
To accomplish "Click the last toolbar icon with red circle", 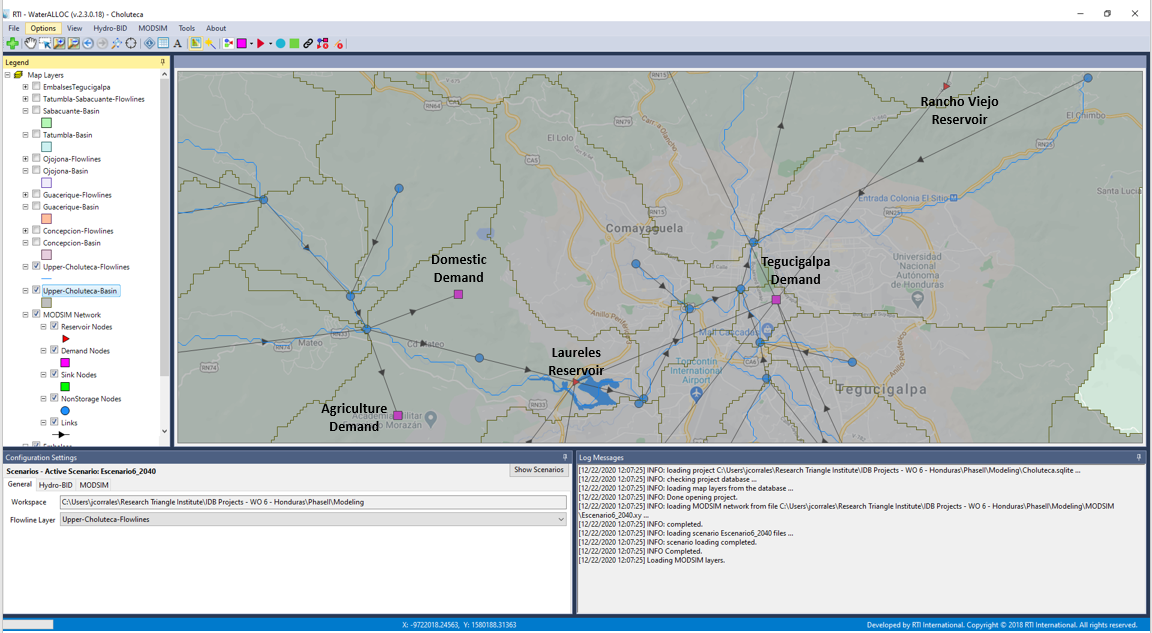I will click(339, 43).
